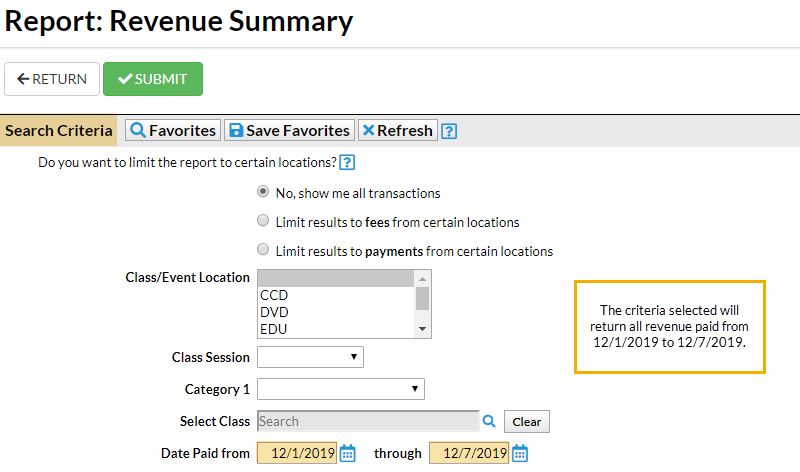Save Favorites for current criteria
The image size is (800, 472).
pyautogui.click(x=289, y=131)
